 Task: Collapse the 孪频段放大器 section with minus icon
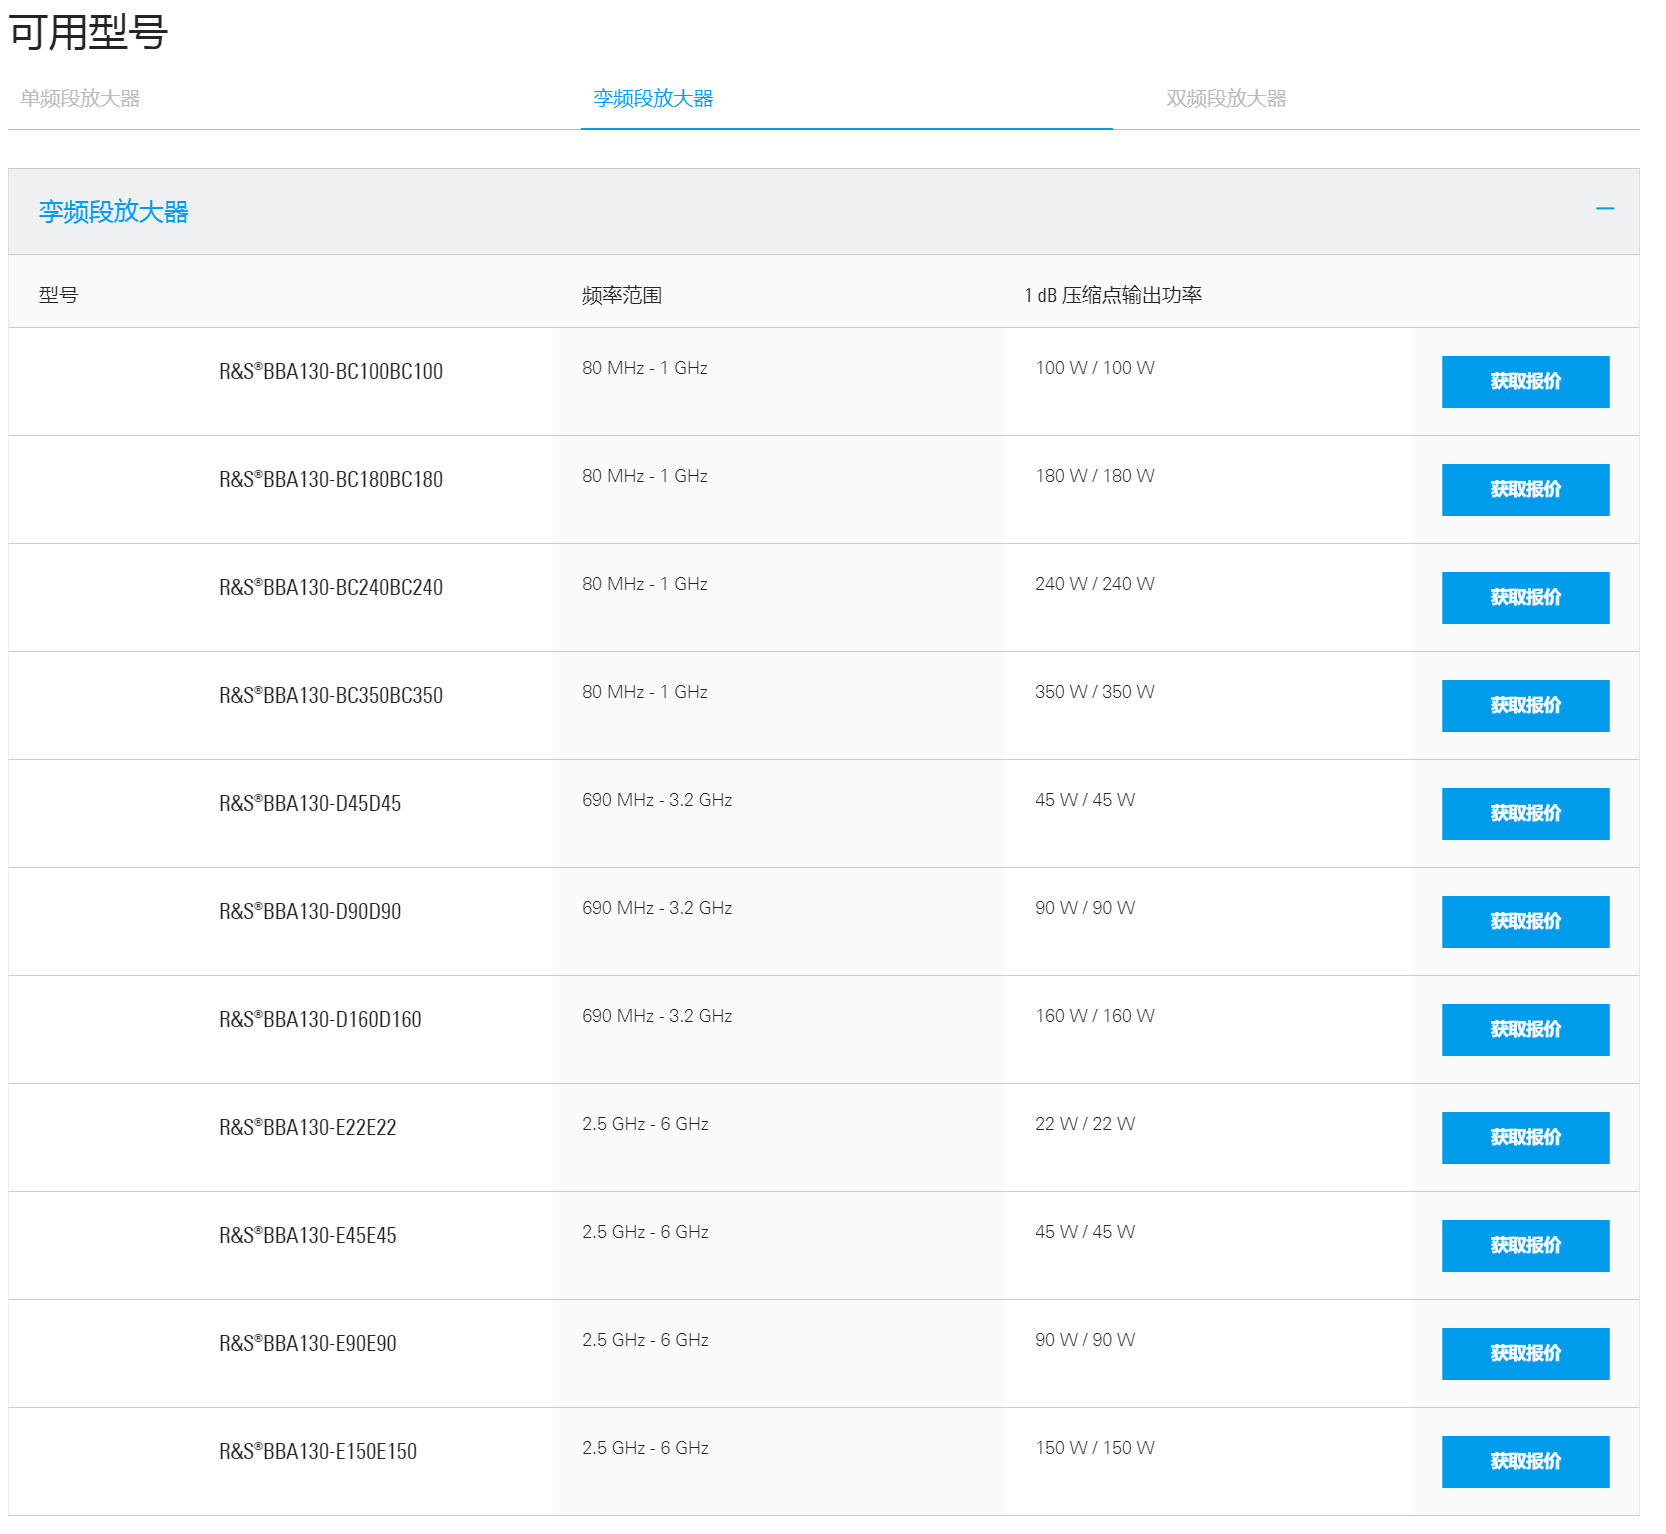pyautogui.click(x=1605, y=209)
